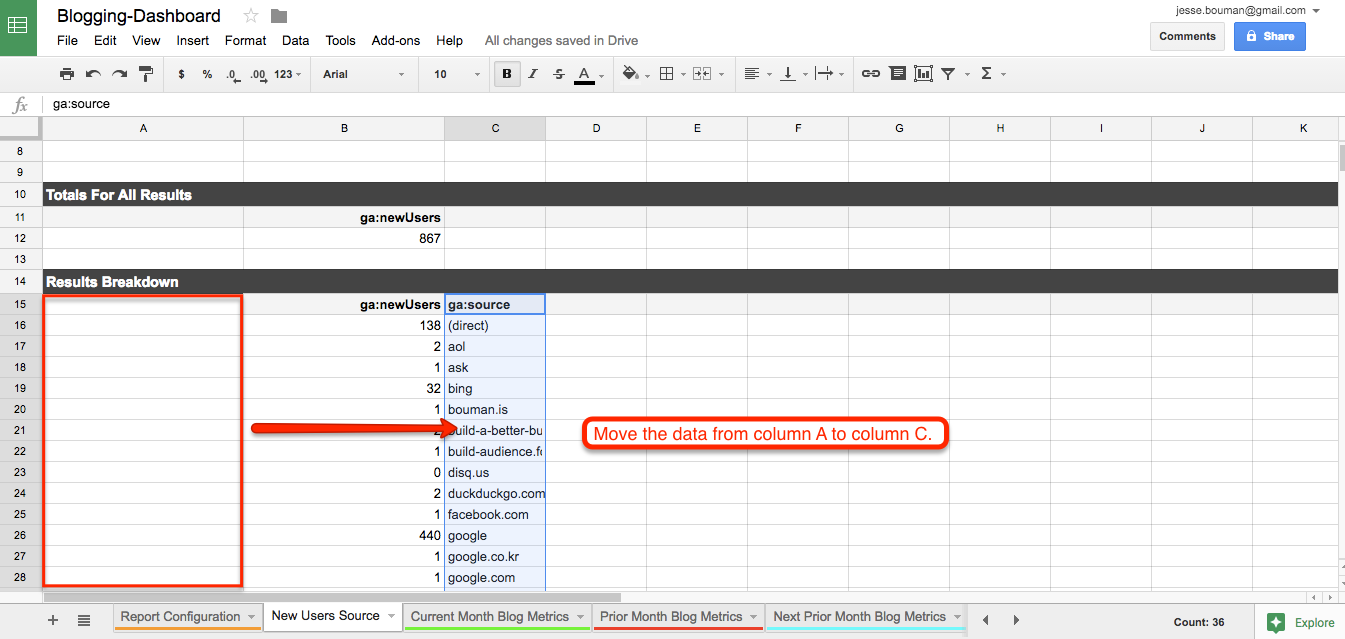Image resolution: width=1345 pixels, height=639 pixels.
Task: Open the Arial font dropdown
Action: click(363, 73)
